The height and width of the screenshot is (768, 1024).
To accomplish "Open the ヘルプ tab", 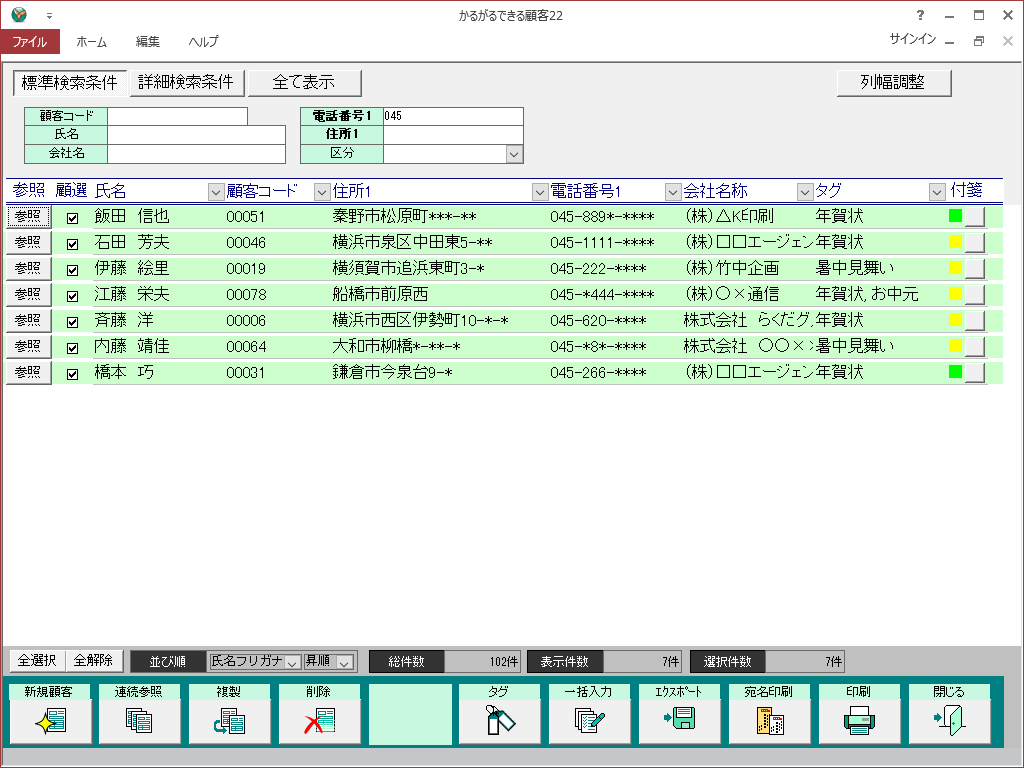I will (204, 41).
